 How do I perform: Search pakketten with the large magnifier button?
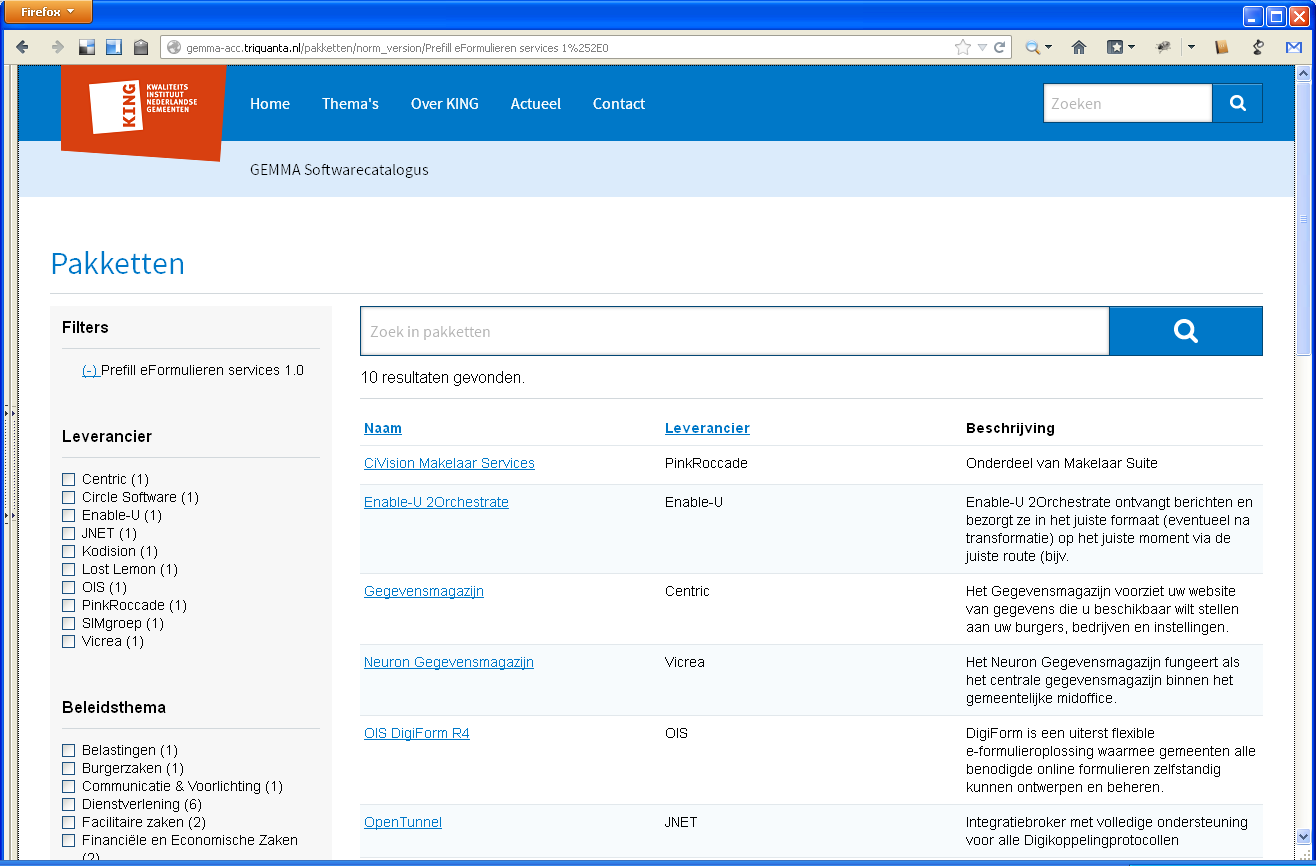tap(1186, 331)
